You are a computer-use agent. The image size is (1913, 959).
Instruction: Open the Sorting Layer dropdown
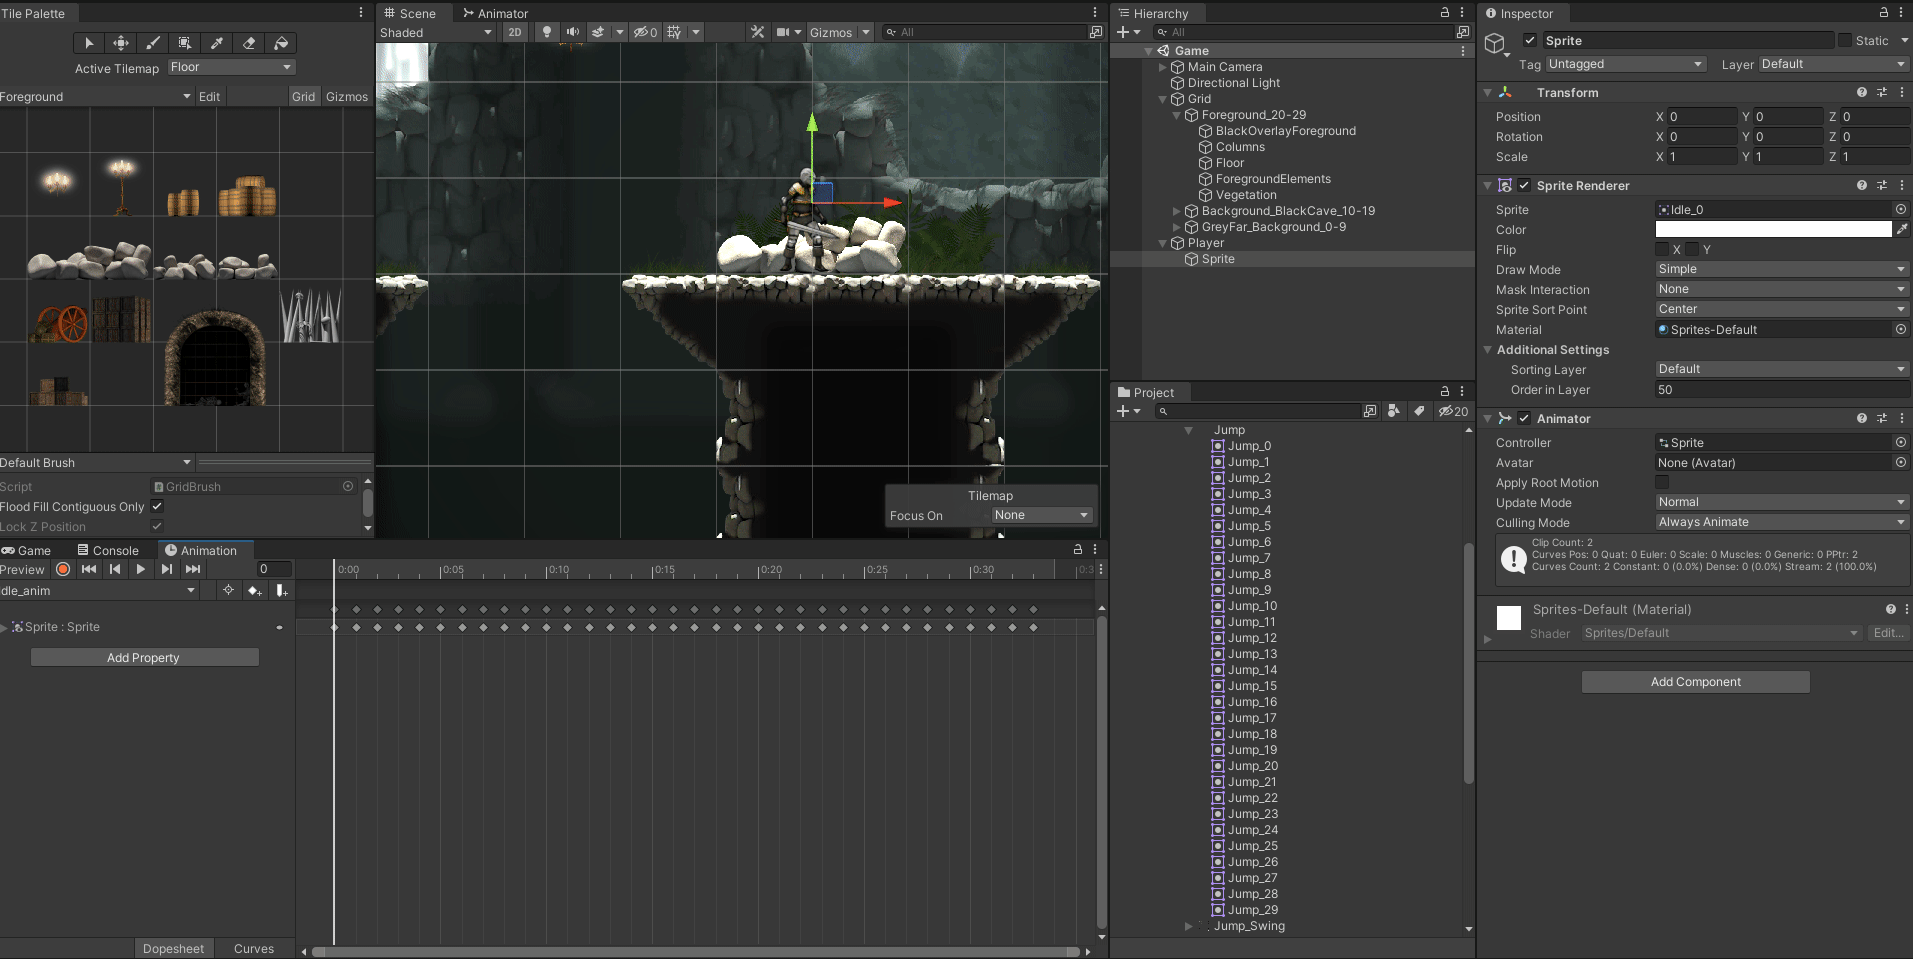(1782, 369)
